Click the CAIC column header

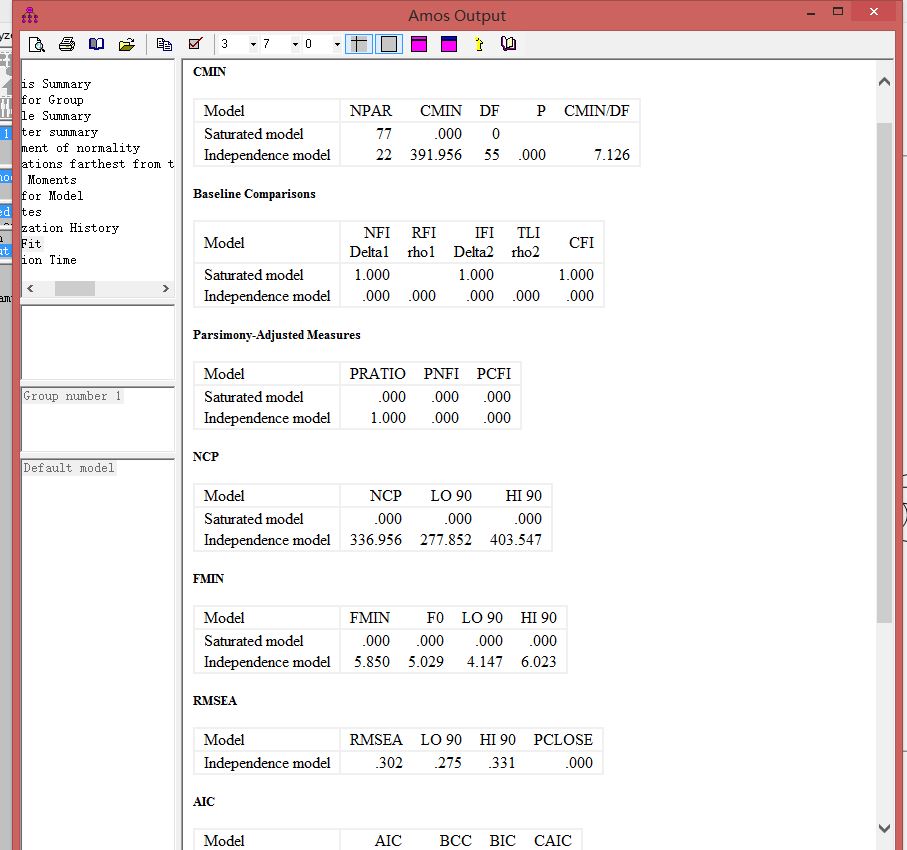(552, 840)
